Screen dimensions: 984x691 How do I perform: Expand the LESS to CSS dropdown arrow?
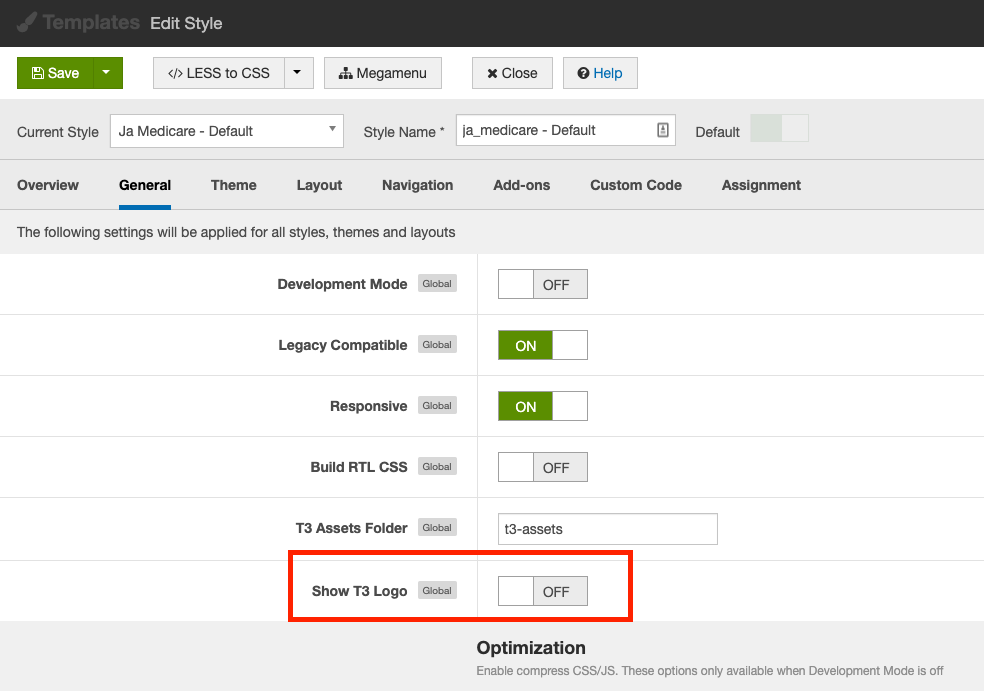click(x=299, y=73)
